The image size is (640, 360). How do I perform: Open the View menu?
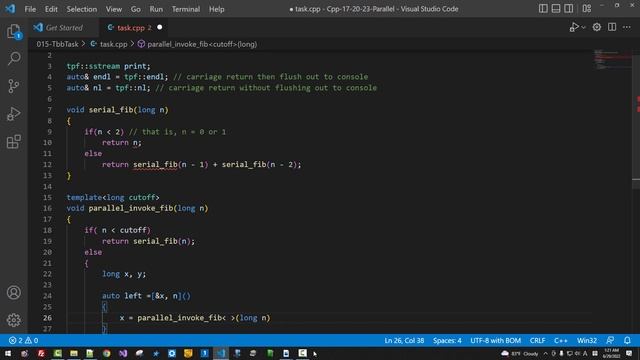(113, 9)
